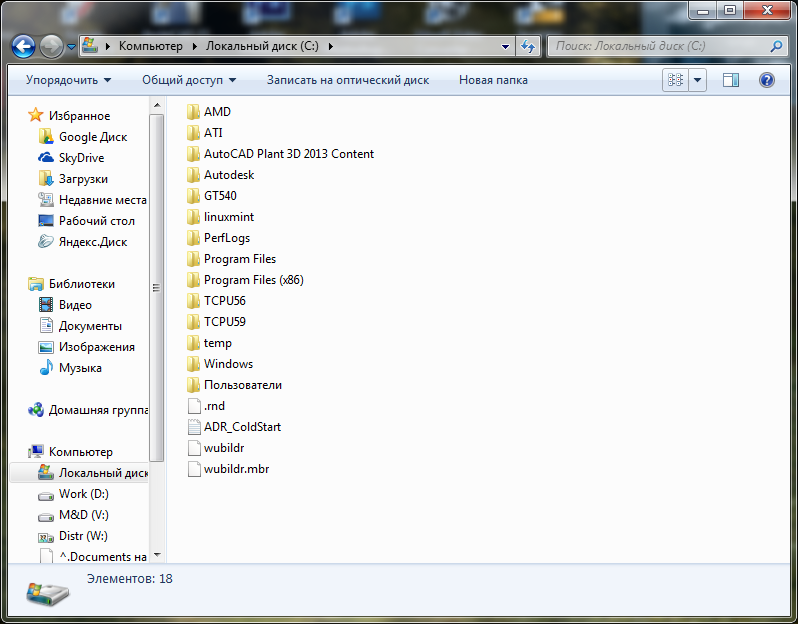Select the Windows folder icon
The image size is (798, 624).
coord(193,364)
